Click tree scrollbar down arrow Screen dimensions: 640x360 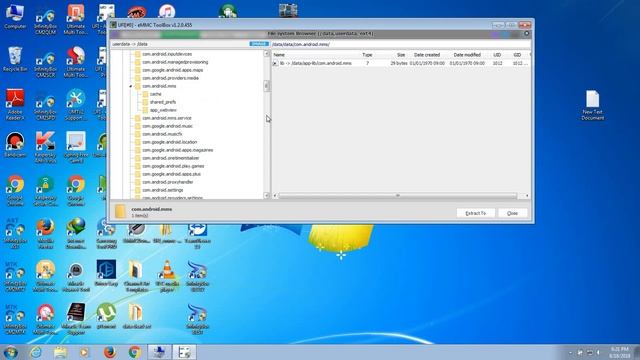(267, 196)
